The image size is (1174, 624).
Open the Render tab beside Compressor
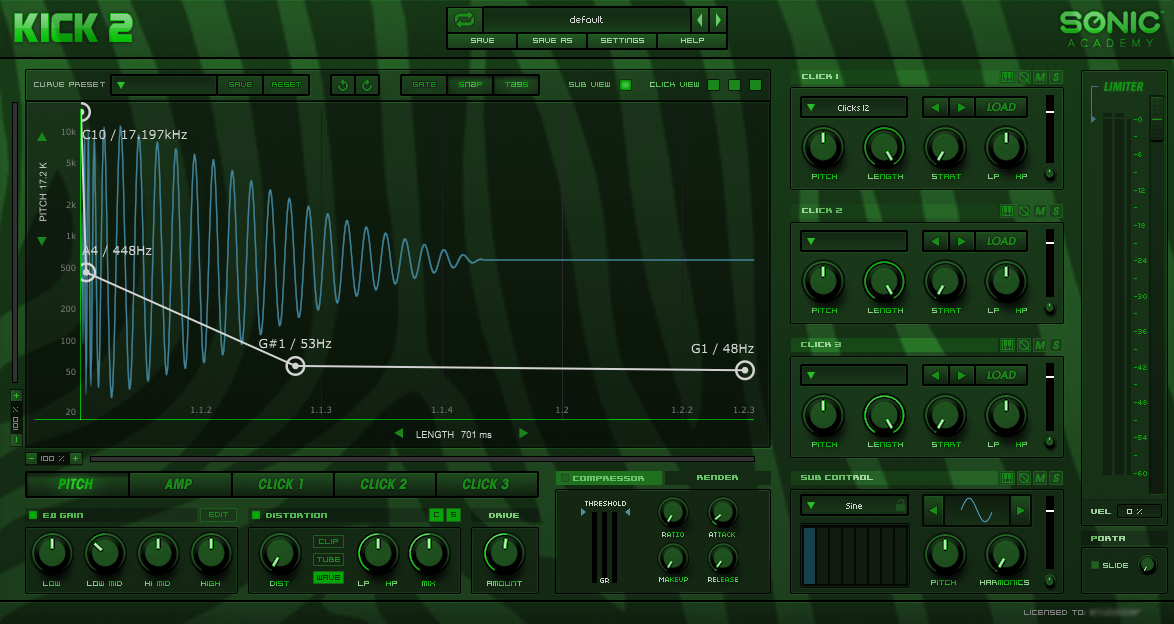[717, 478]
